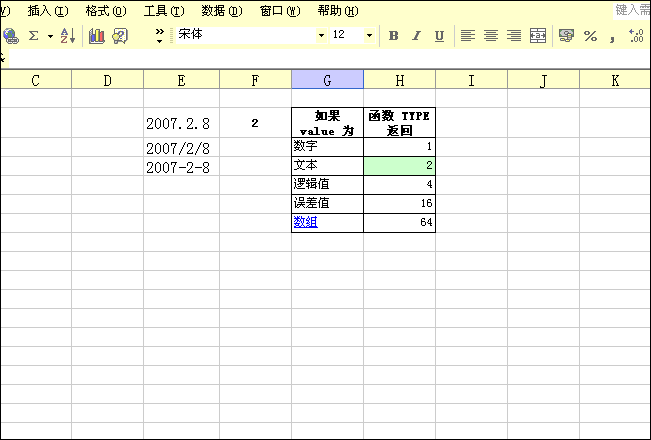Open the 窗口(W) menu
The width and height of the screenshot is (651, 440).
point(280,11)
